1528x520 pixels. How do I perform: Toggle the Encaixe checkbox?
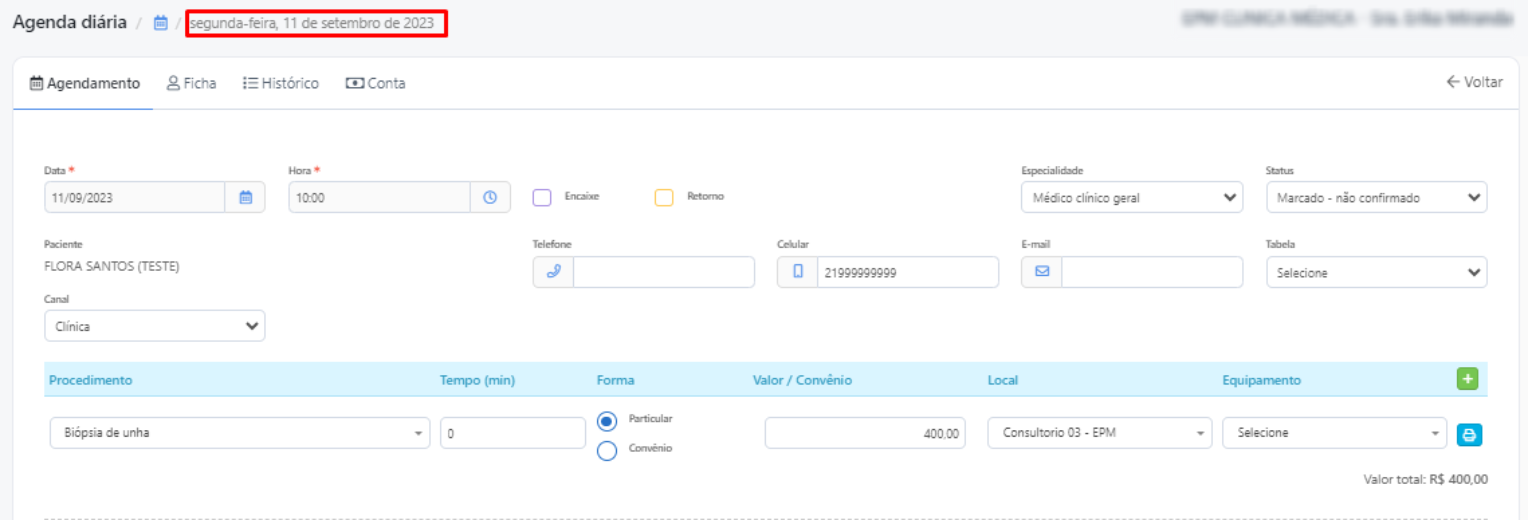(542, 197)
